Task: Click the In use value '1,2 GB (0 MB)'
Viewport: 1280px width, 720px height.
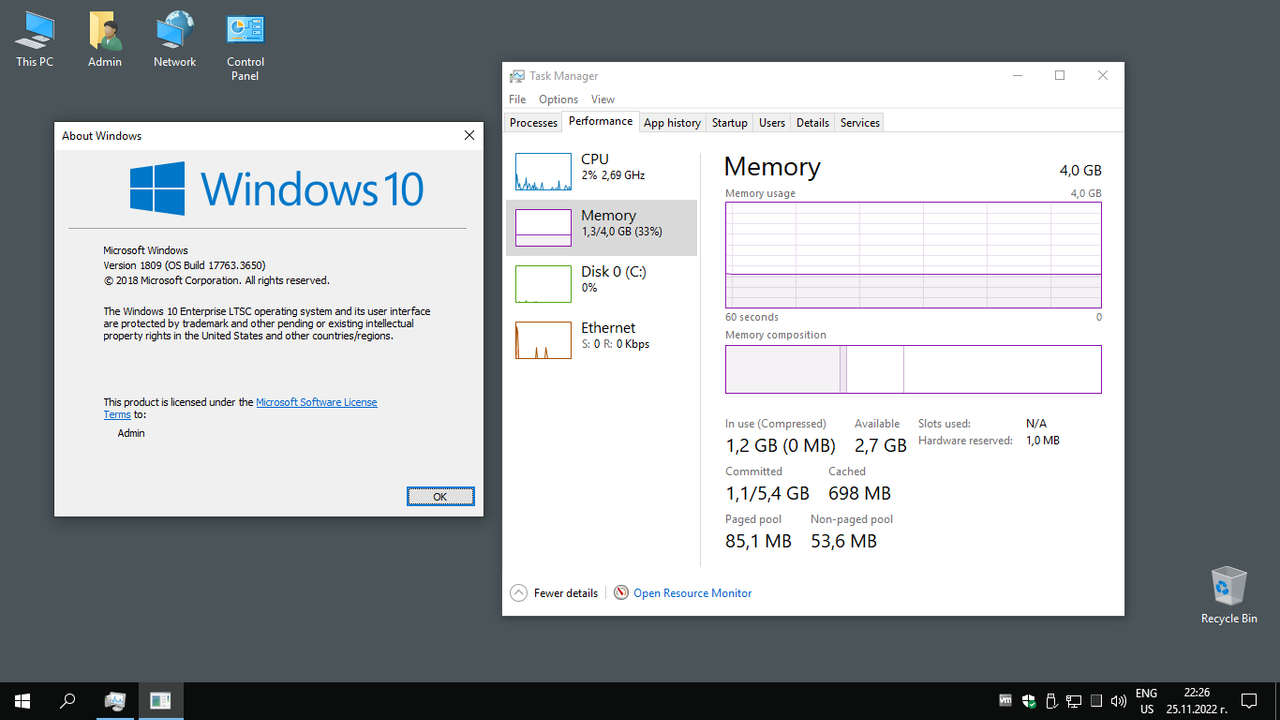Action: 780,445
